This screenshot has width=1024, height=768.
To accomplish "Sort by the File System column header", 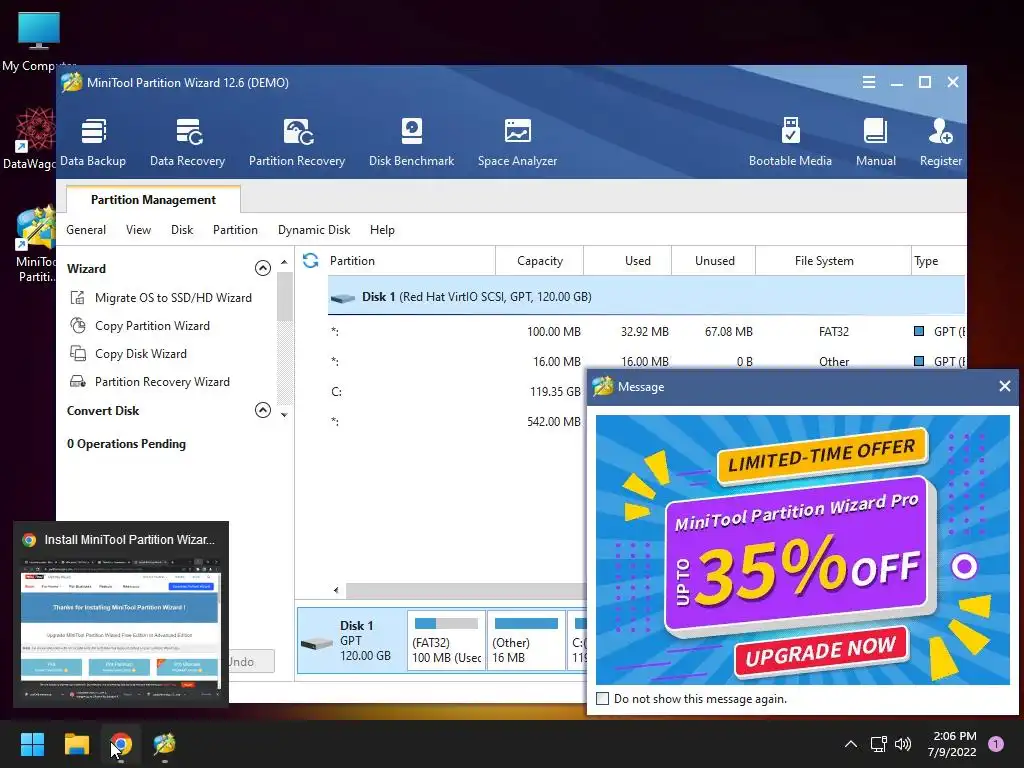I will [833, 261].
